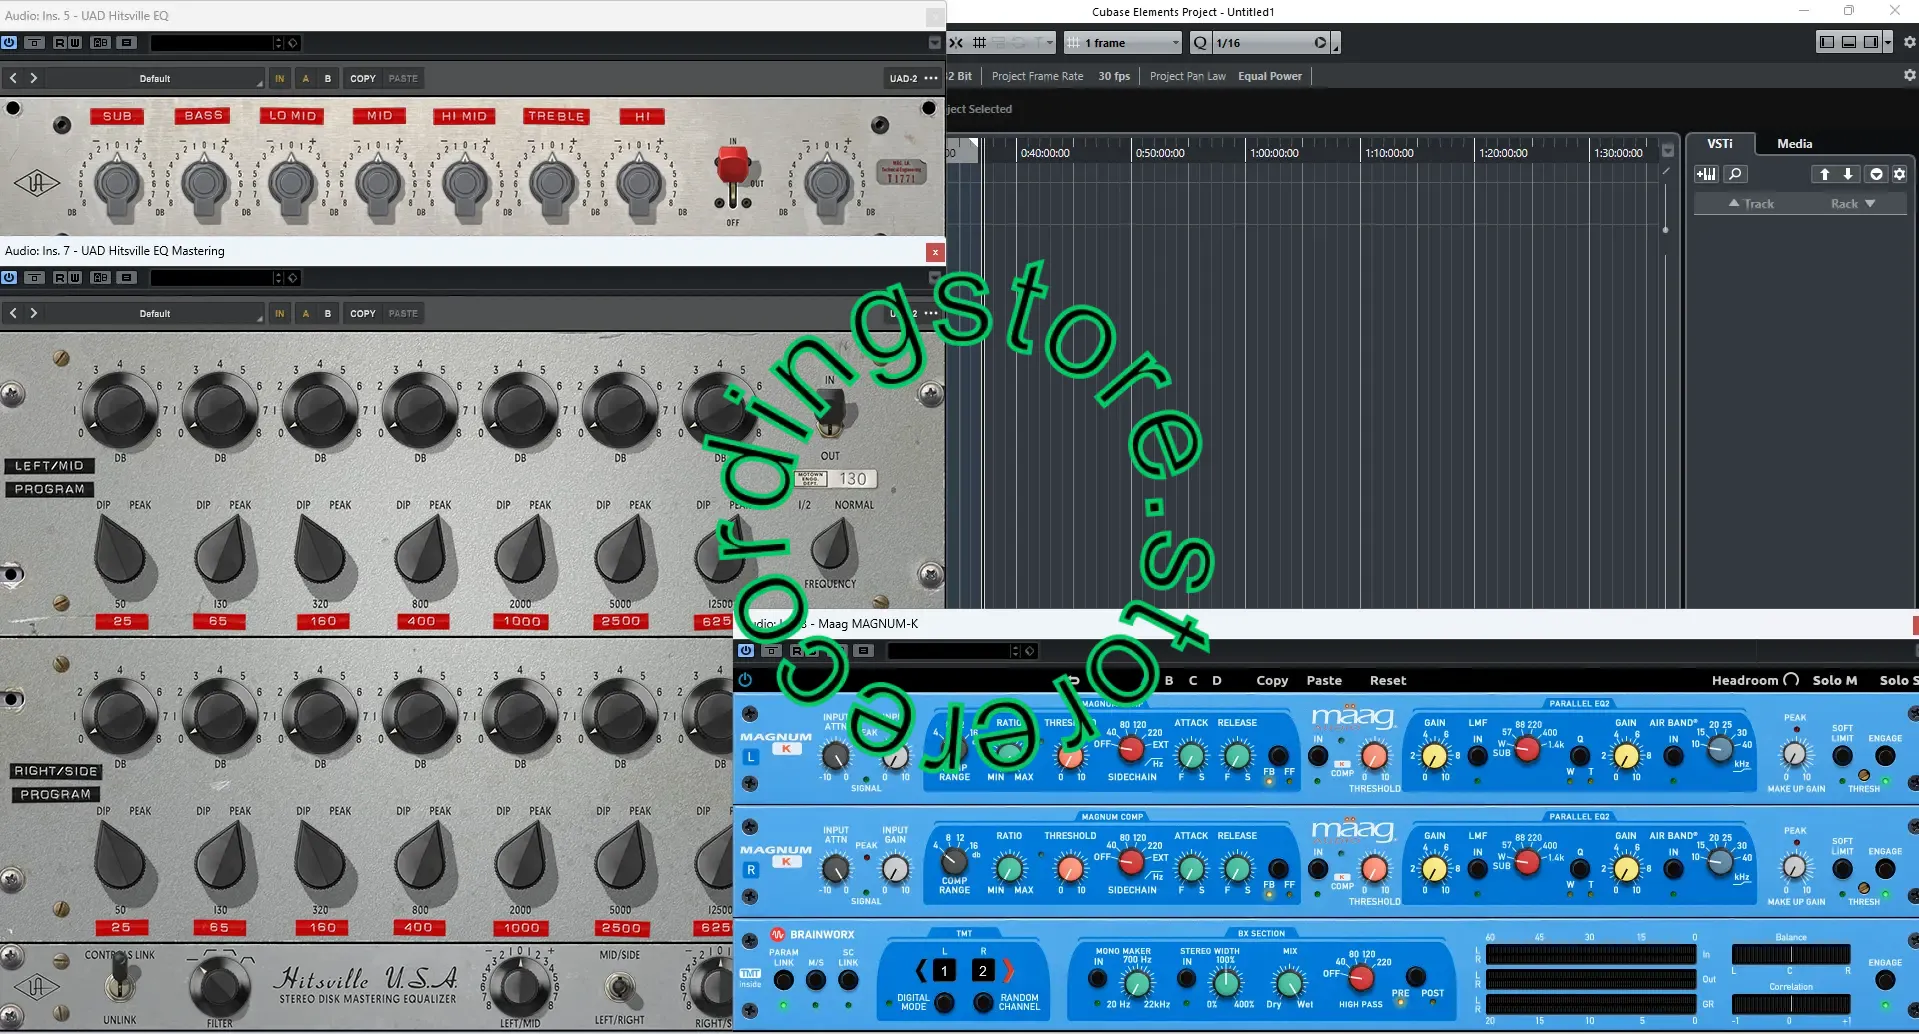
Task: Toggle IN button on Hitsville EQ Mastering toolbar
Action: pyautogui.click(x=279, y=313)
